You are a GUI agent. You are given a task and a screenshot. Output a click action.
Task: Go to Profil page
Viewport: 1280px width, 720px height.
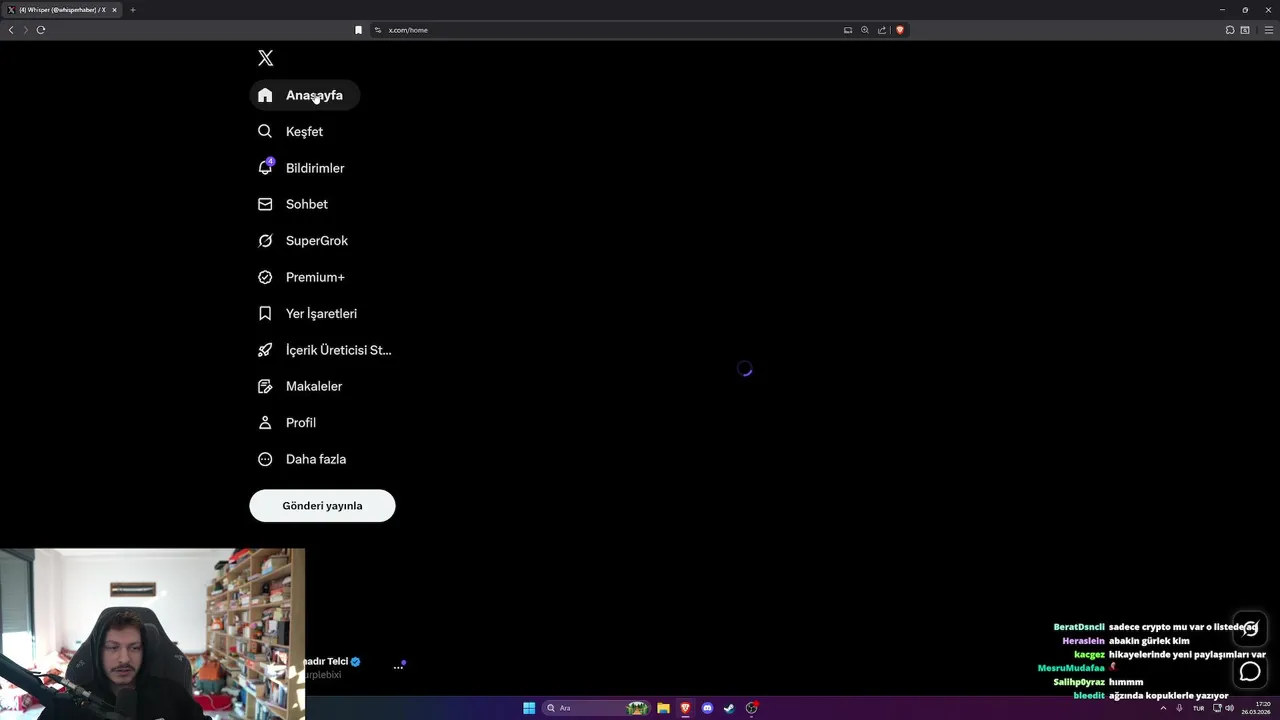[x=287, y=423]
